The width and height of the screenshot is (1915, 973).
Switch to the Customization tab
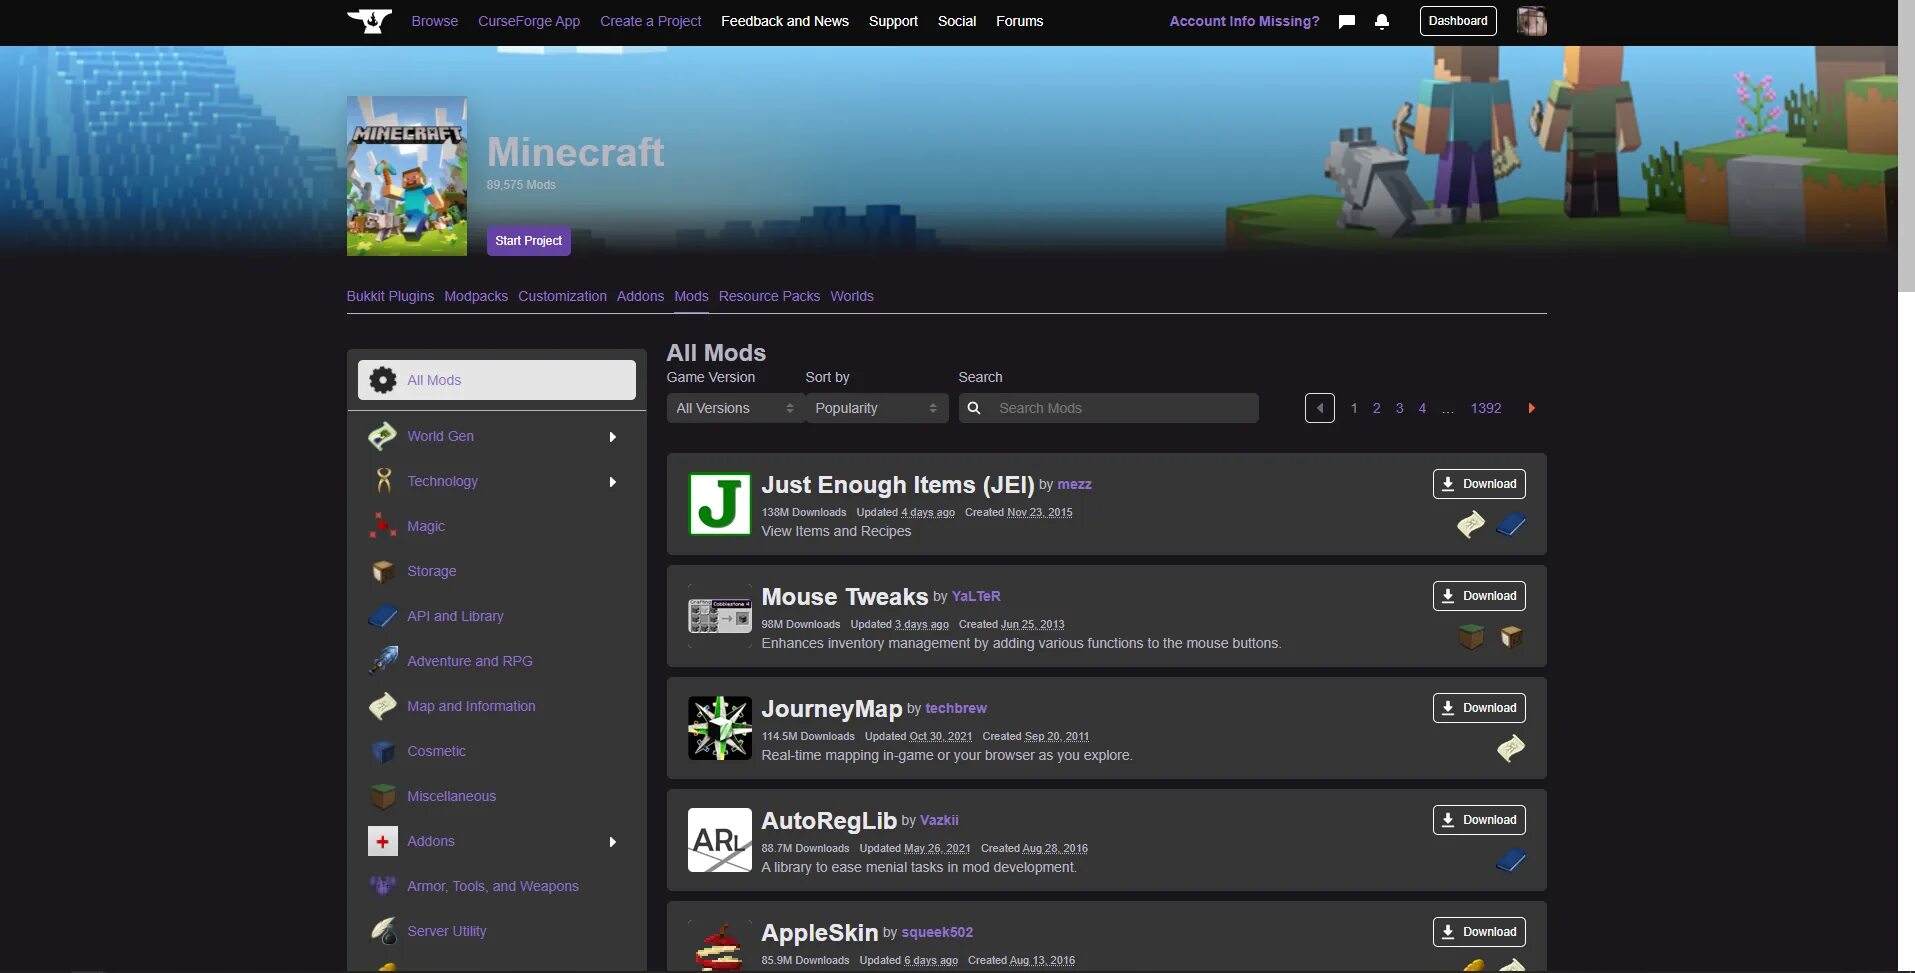[562, 296]
